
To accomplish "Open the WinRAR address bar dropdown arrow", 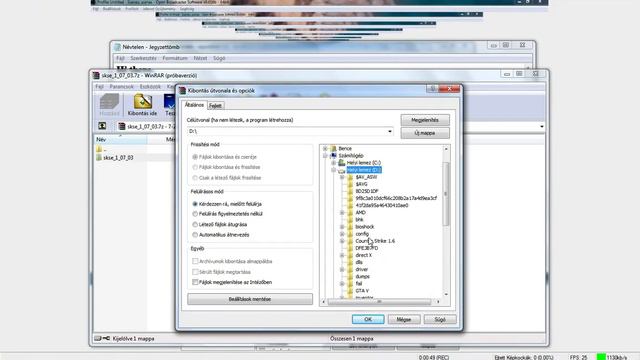I will click(542, 127).
